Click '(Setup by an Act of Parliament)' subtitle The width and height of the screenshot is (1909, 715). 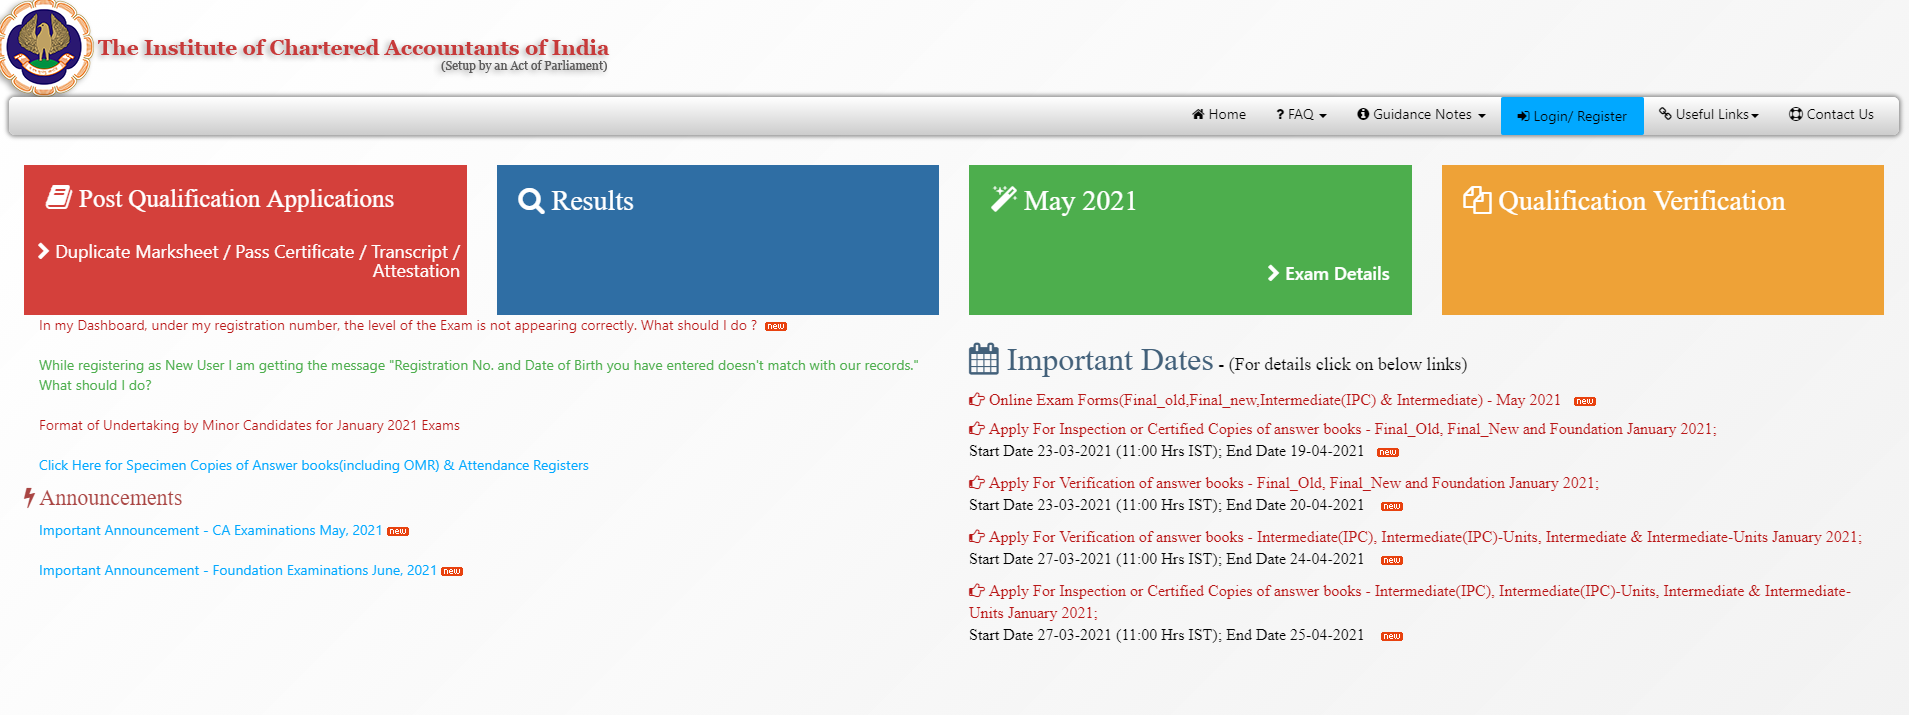point(524,66)
